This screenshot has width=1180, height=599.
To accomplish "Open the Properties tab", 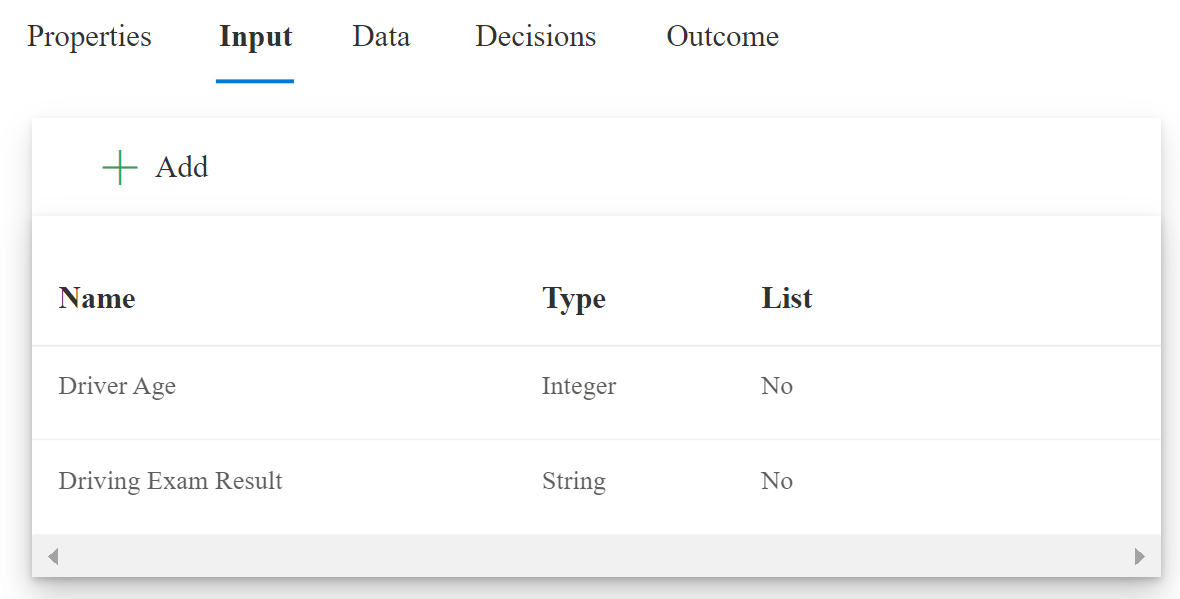I will (x=89, y=37).
